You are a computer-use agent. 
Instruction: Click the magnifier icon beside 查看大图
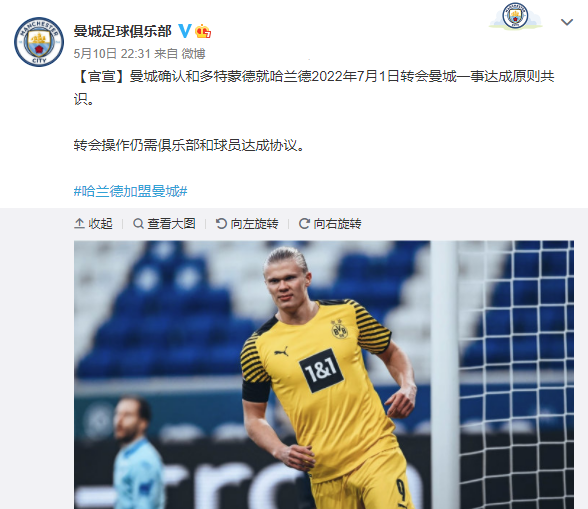(x=138, y=224)
